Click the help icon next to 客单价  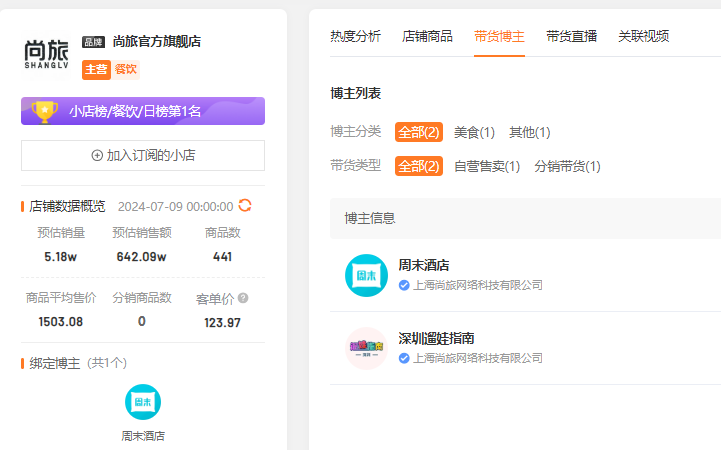pos(243,298)
